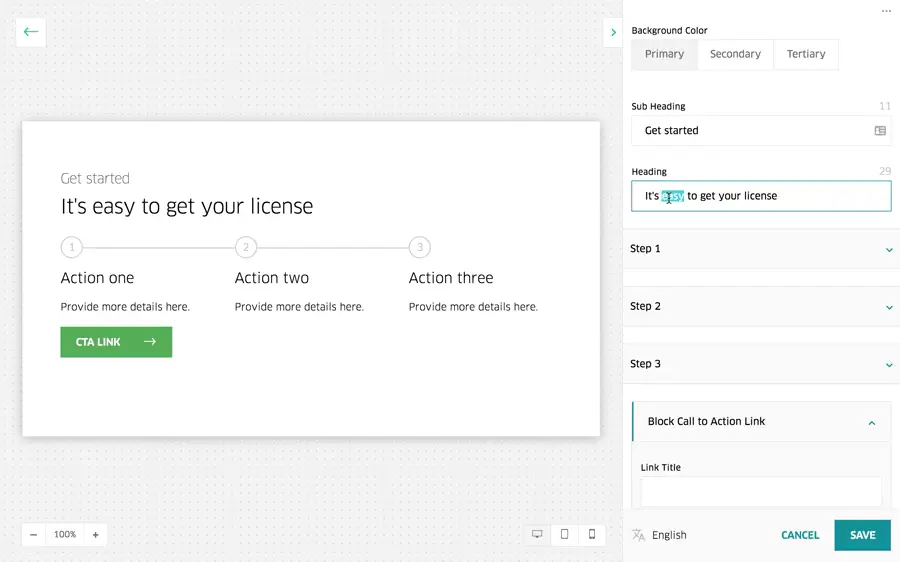Click the 'Link Title' label
The width and height of the screenshot is (900, 562).
pos(660,467)
